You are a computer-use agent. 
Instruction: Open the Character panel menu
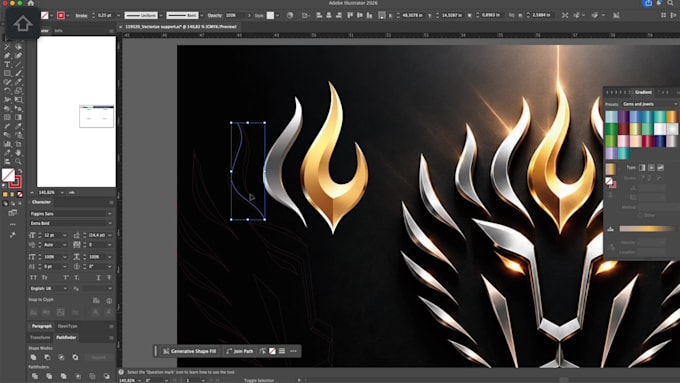[x=111, y=203]
